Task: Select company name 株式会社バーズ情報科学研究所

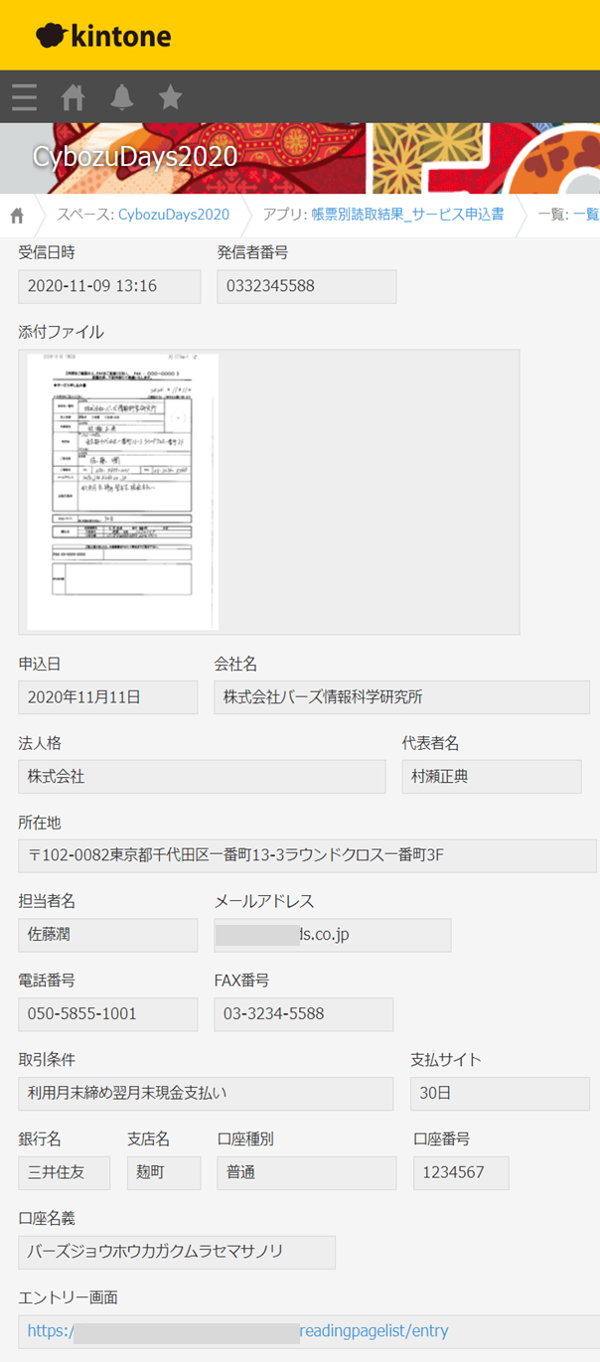Action: point(402,697)
